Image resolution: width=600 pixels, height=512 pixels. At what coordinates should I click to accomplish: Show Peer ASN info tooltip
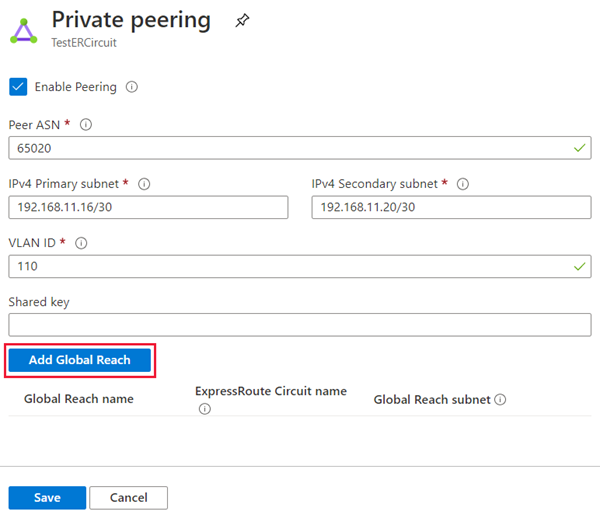coord(86,124)
